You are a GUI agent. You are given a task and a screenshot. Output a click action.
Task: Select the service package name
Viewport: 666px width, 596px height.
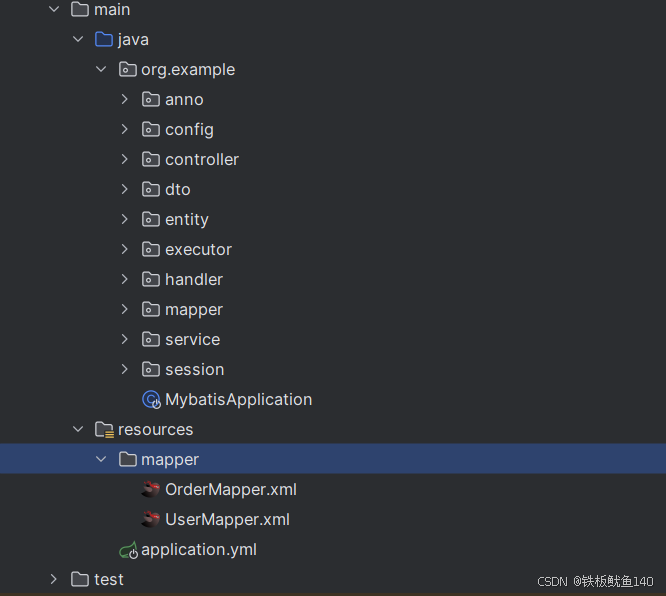pyautogui.click(x=192, y=340)
